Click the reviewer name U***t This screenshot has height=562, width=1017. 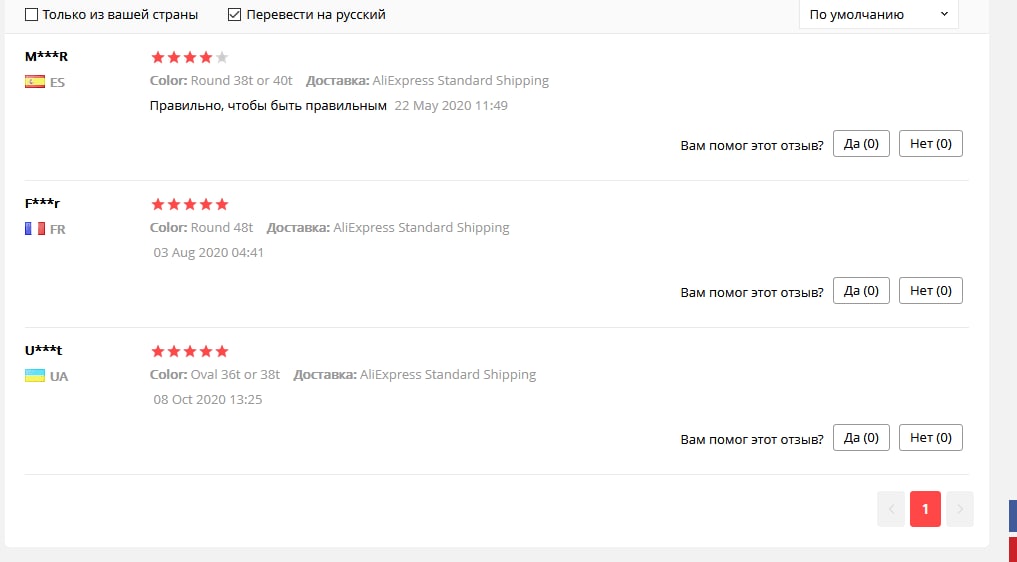click(x=44, y=350)
